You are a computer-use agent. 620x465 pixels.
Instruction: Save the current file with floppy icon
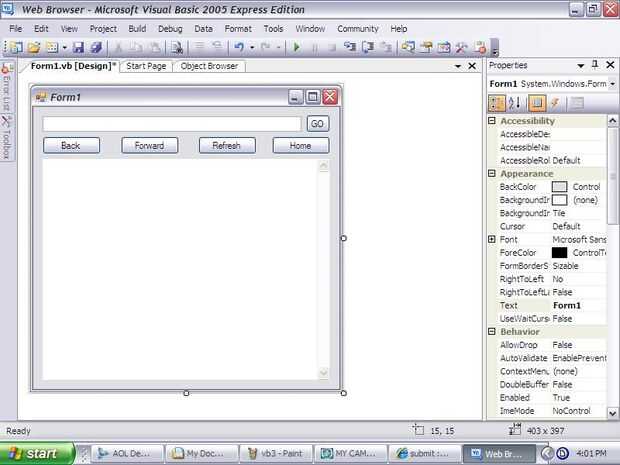78,47
